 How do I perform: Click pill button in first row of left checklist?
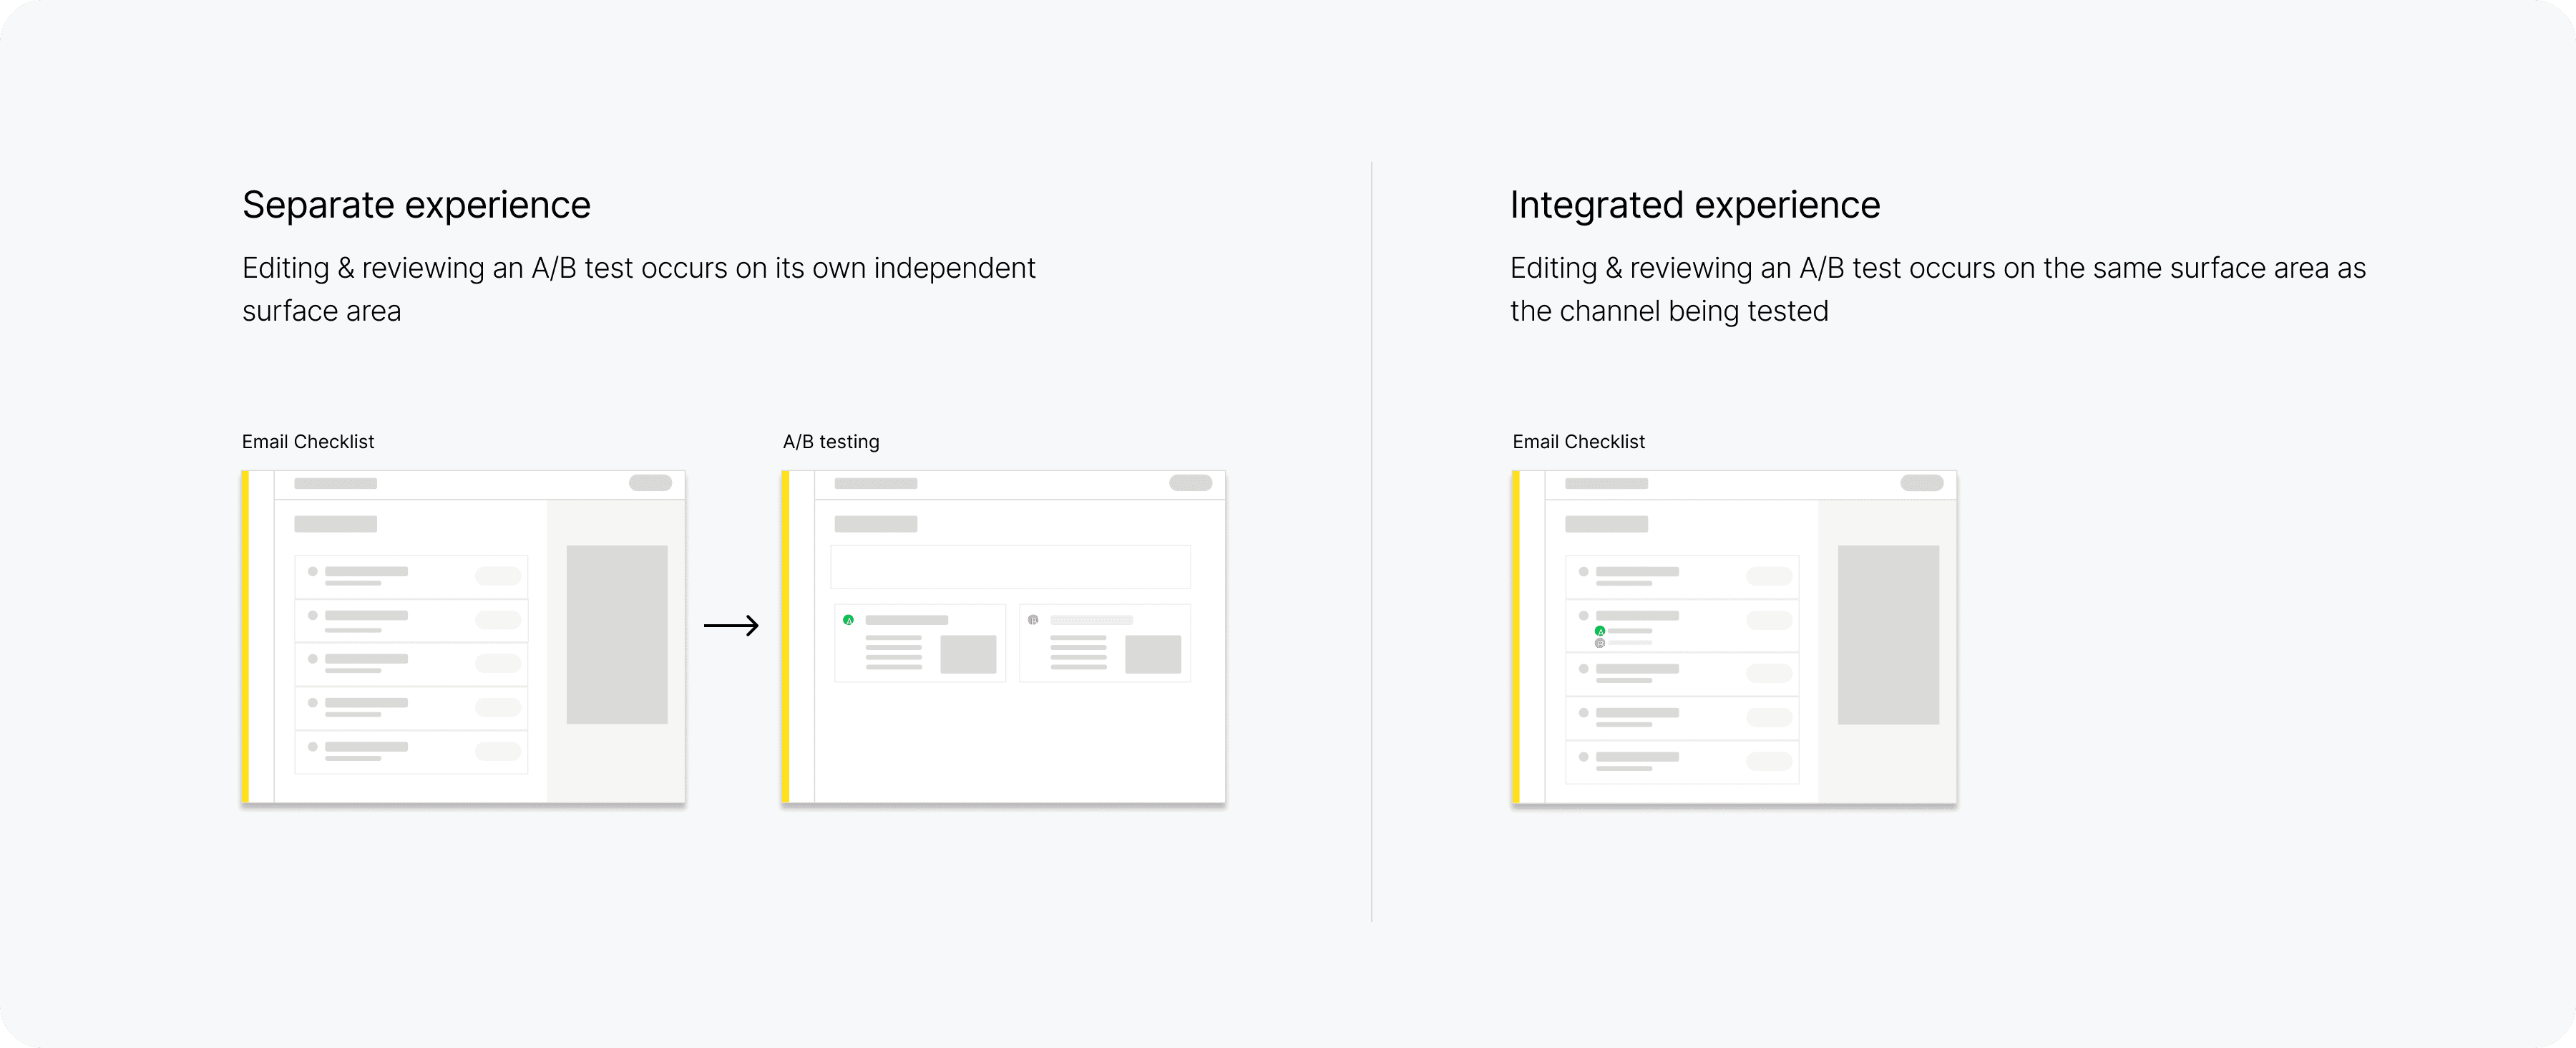(x=497, y=576)
